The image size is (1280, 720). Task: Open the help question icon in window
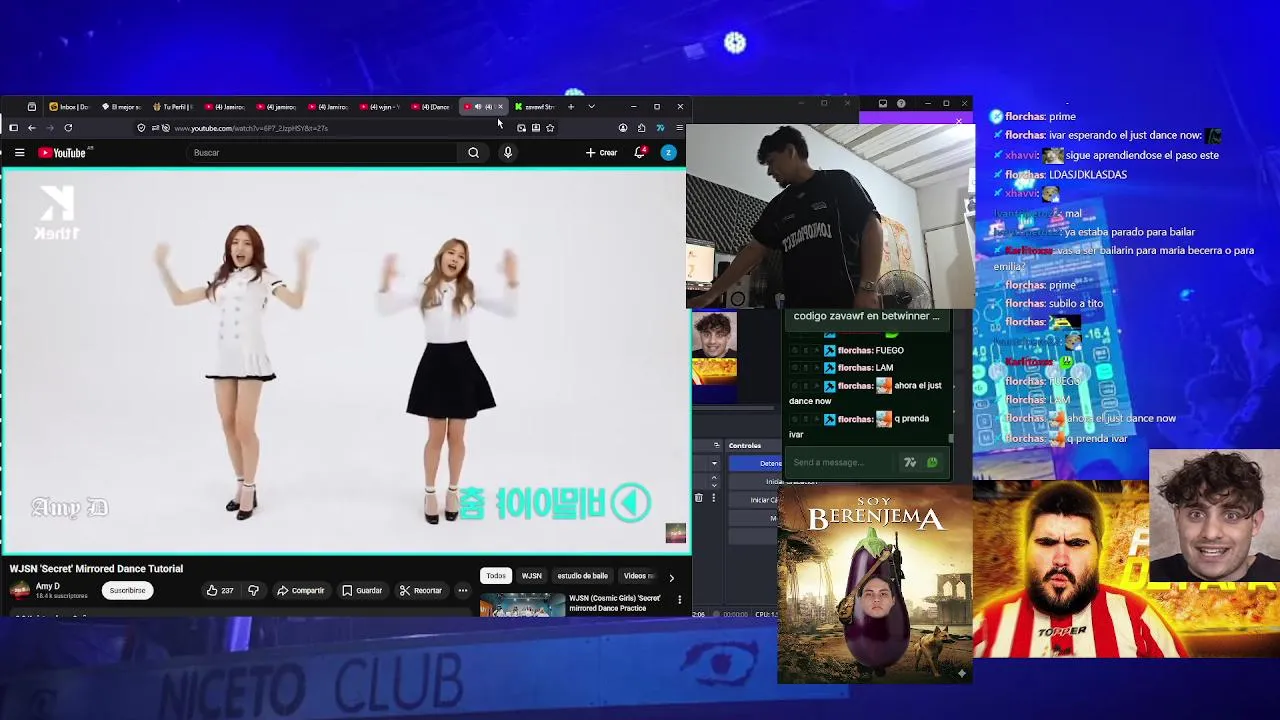coord(901,103)
